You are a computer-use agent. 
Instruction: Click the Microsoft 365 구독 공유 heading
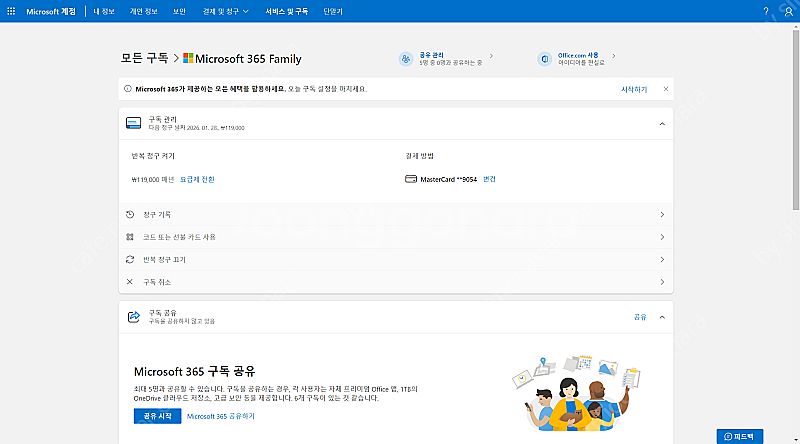pyautogui.click(x=194, y=371)
